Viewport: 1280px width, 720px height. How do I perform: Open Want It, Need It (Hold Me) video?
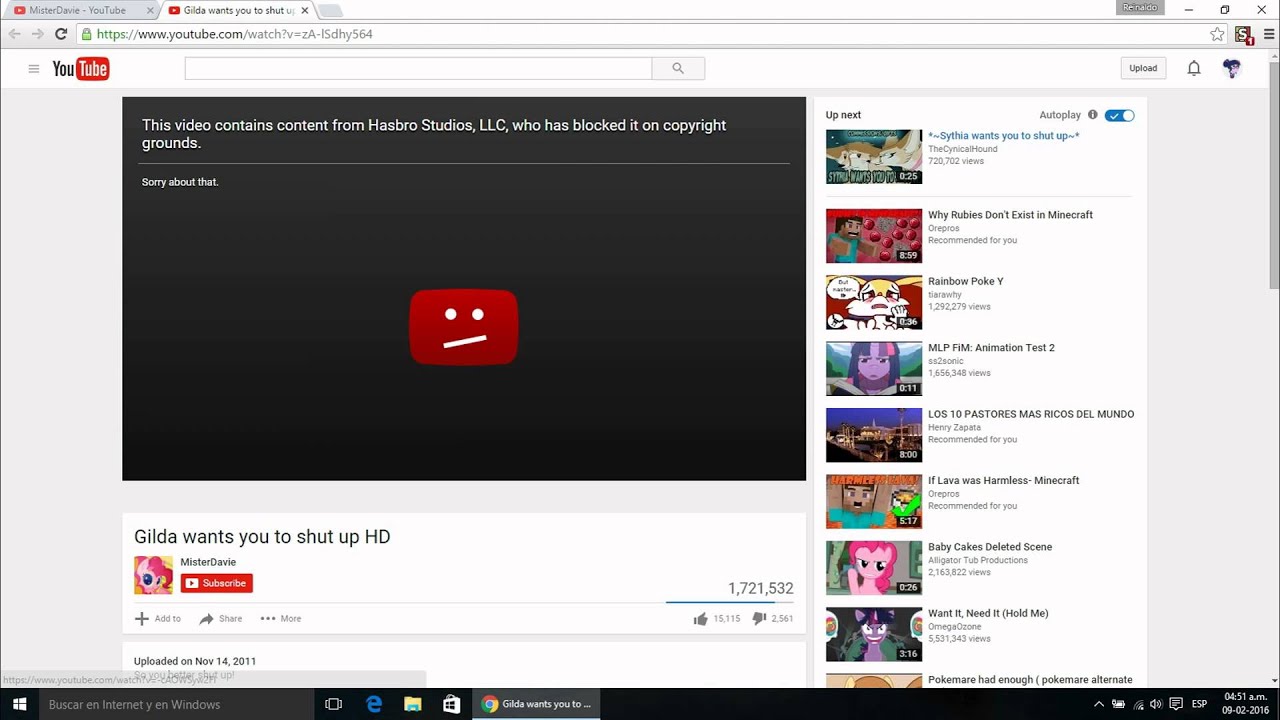(x=988, y=614)
